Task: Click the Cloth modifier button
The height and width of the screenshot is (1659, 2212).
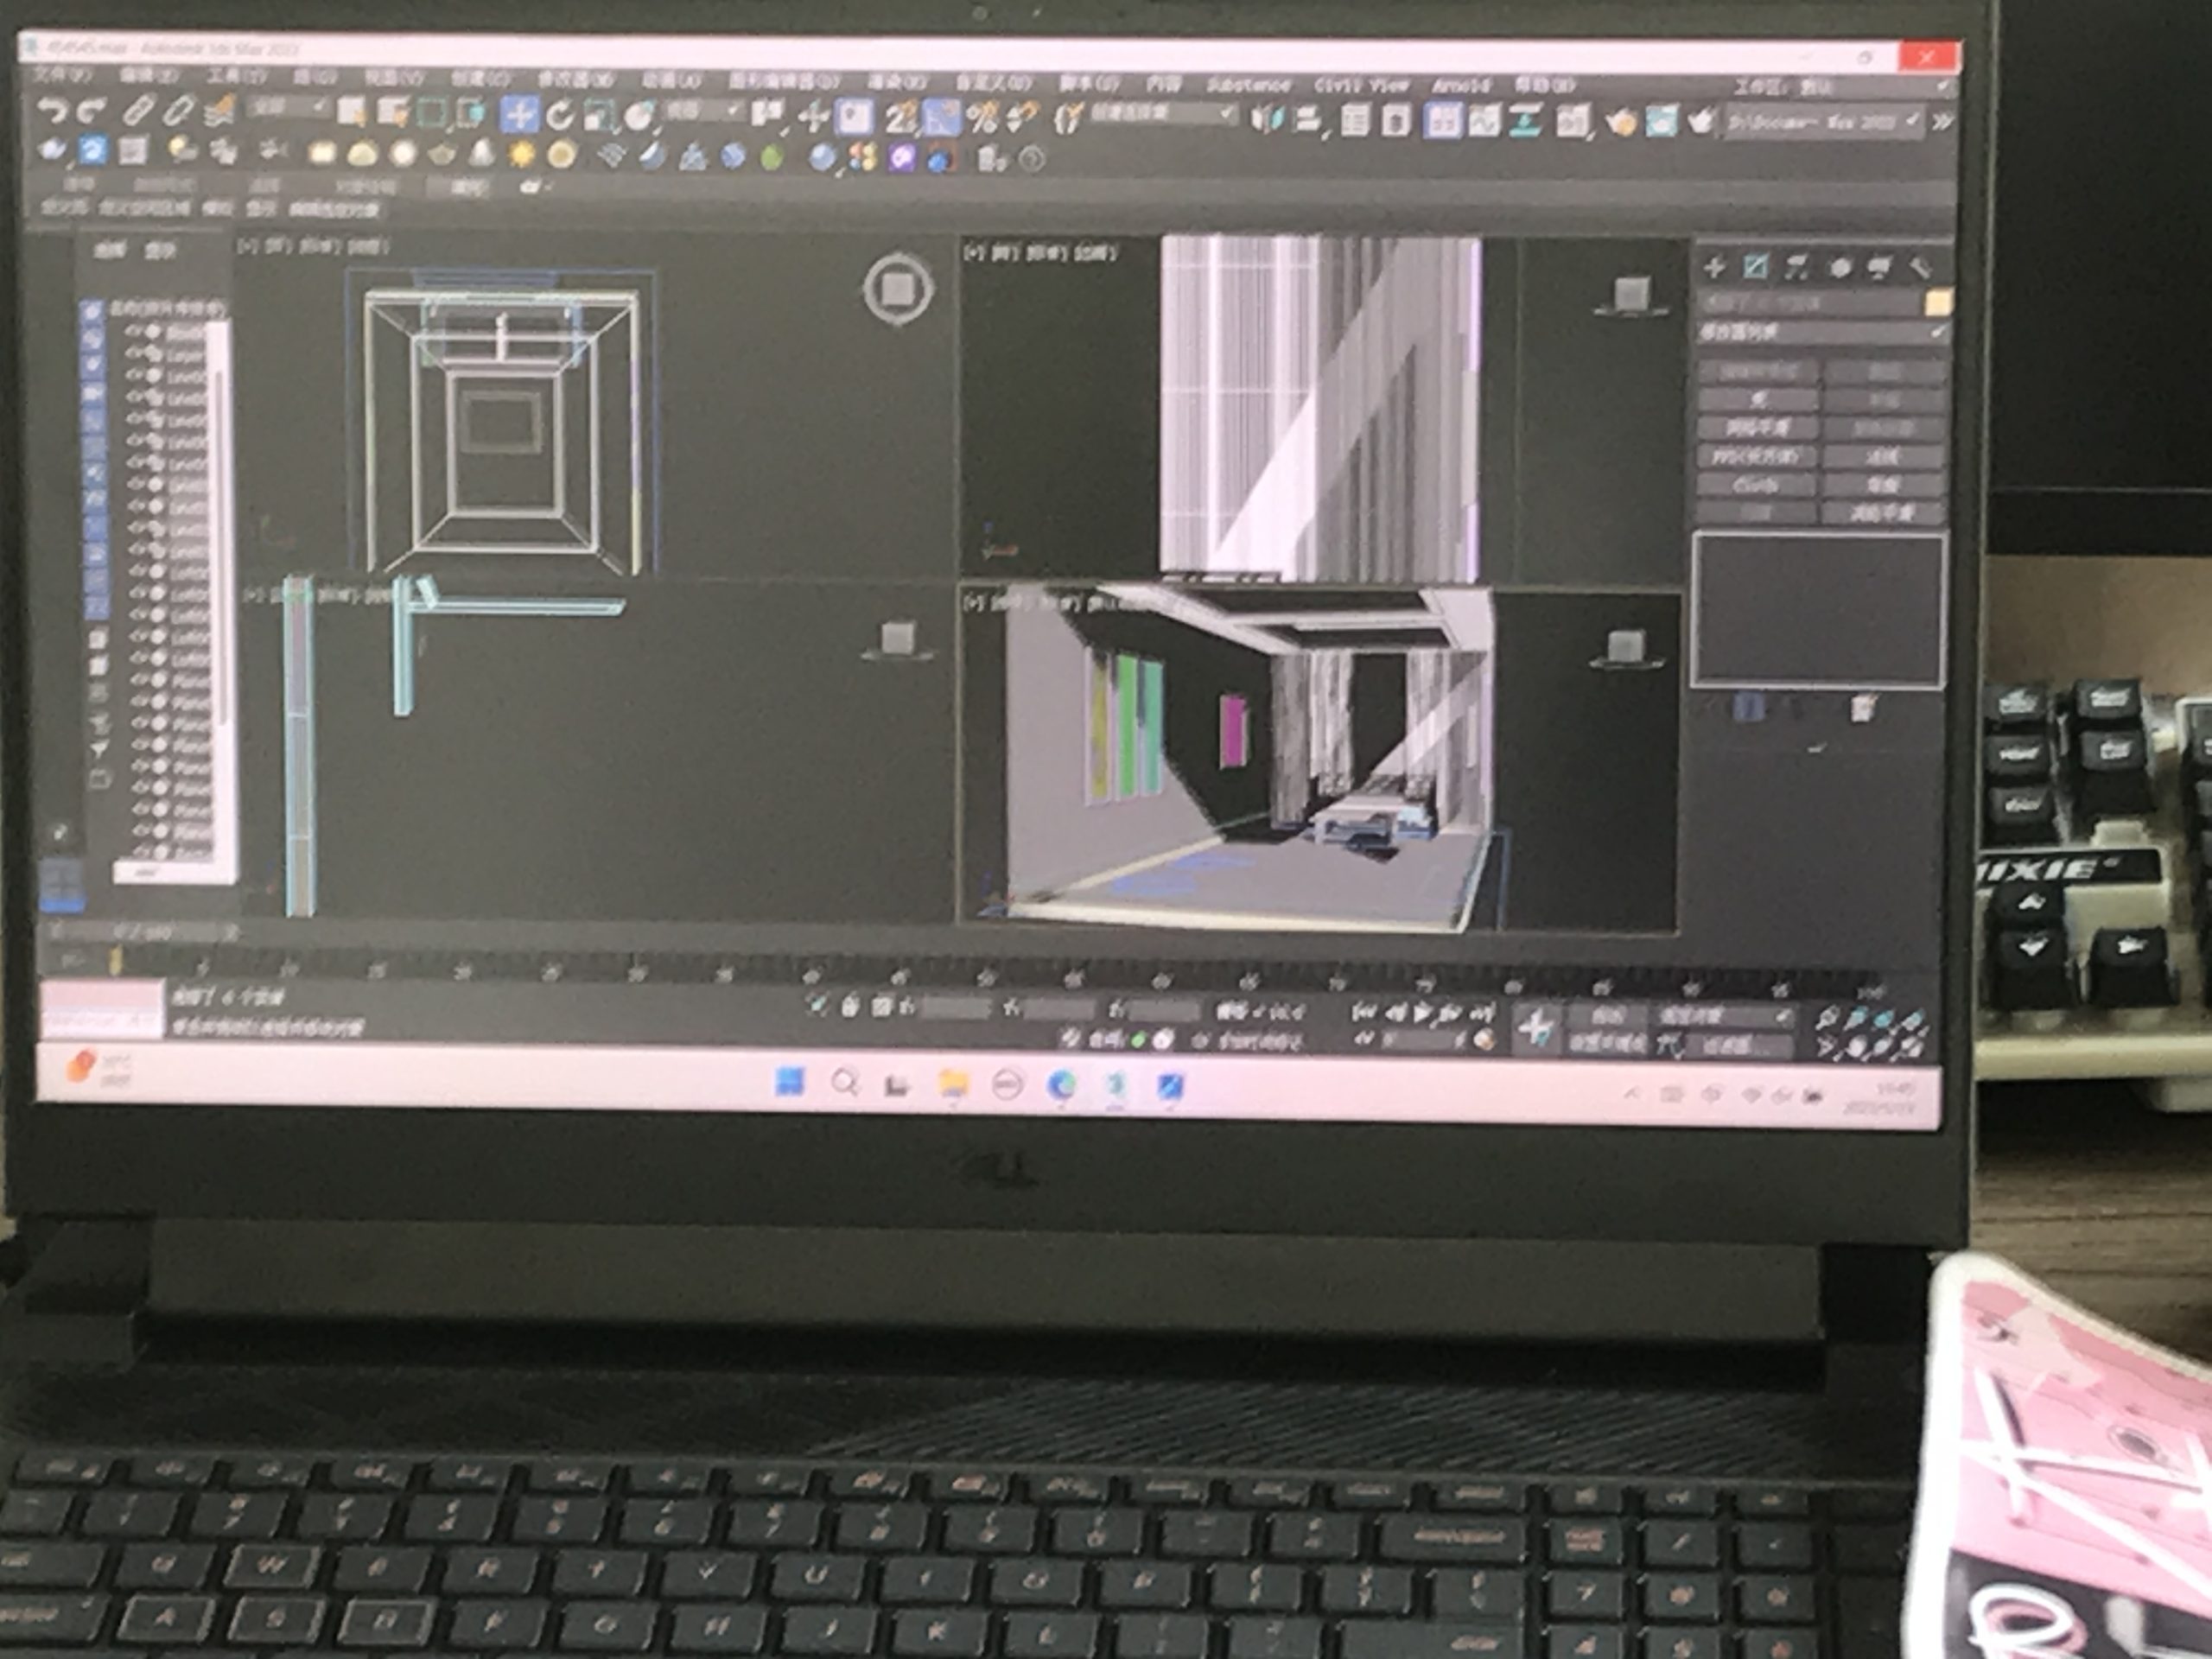Action: tap(1756, 485)
